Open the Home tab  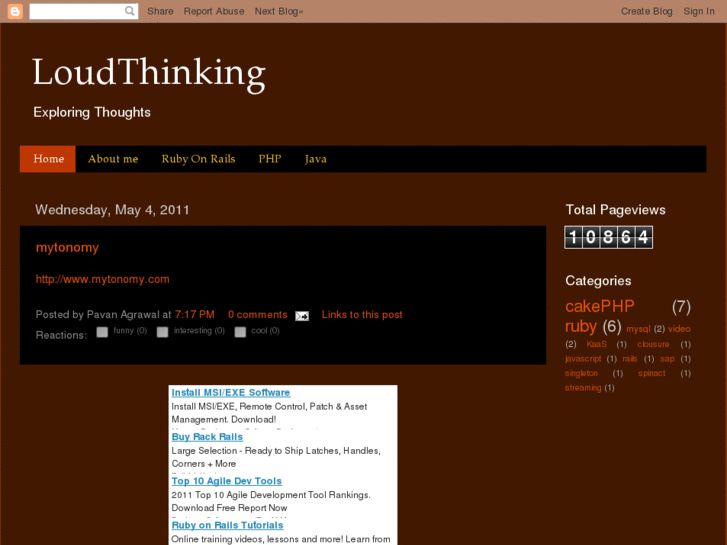point(48,159)
